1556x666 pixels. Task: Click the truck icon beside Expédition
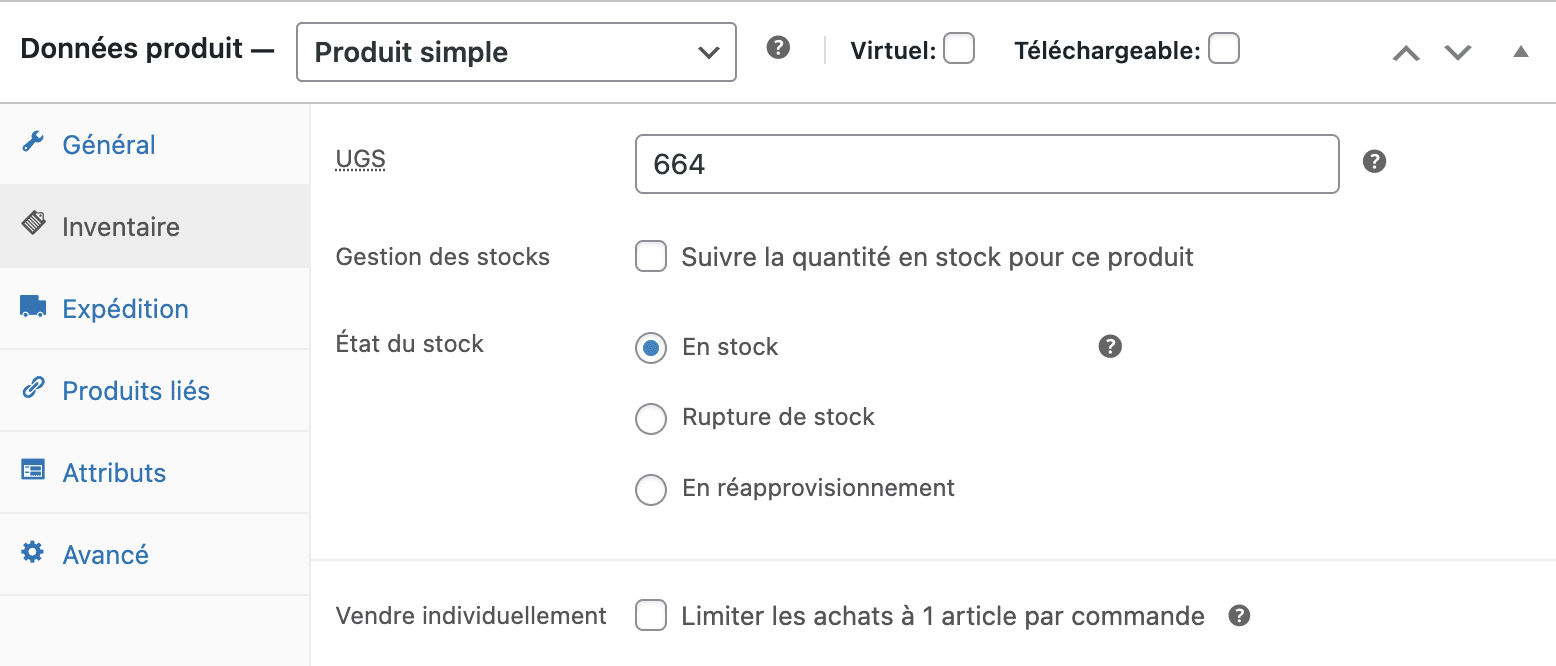click(x=33, y=307)
